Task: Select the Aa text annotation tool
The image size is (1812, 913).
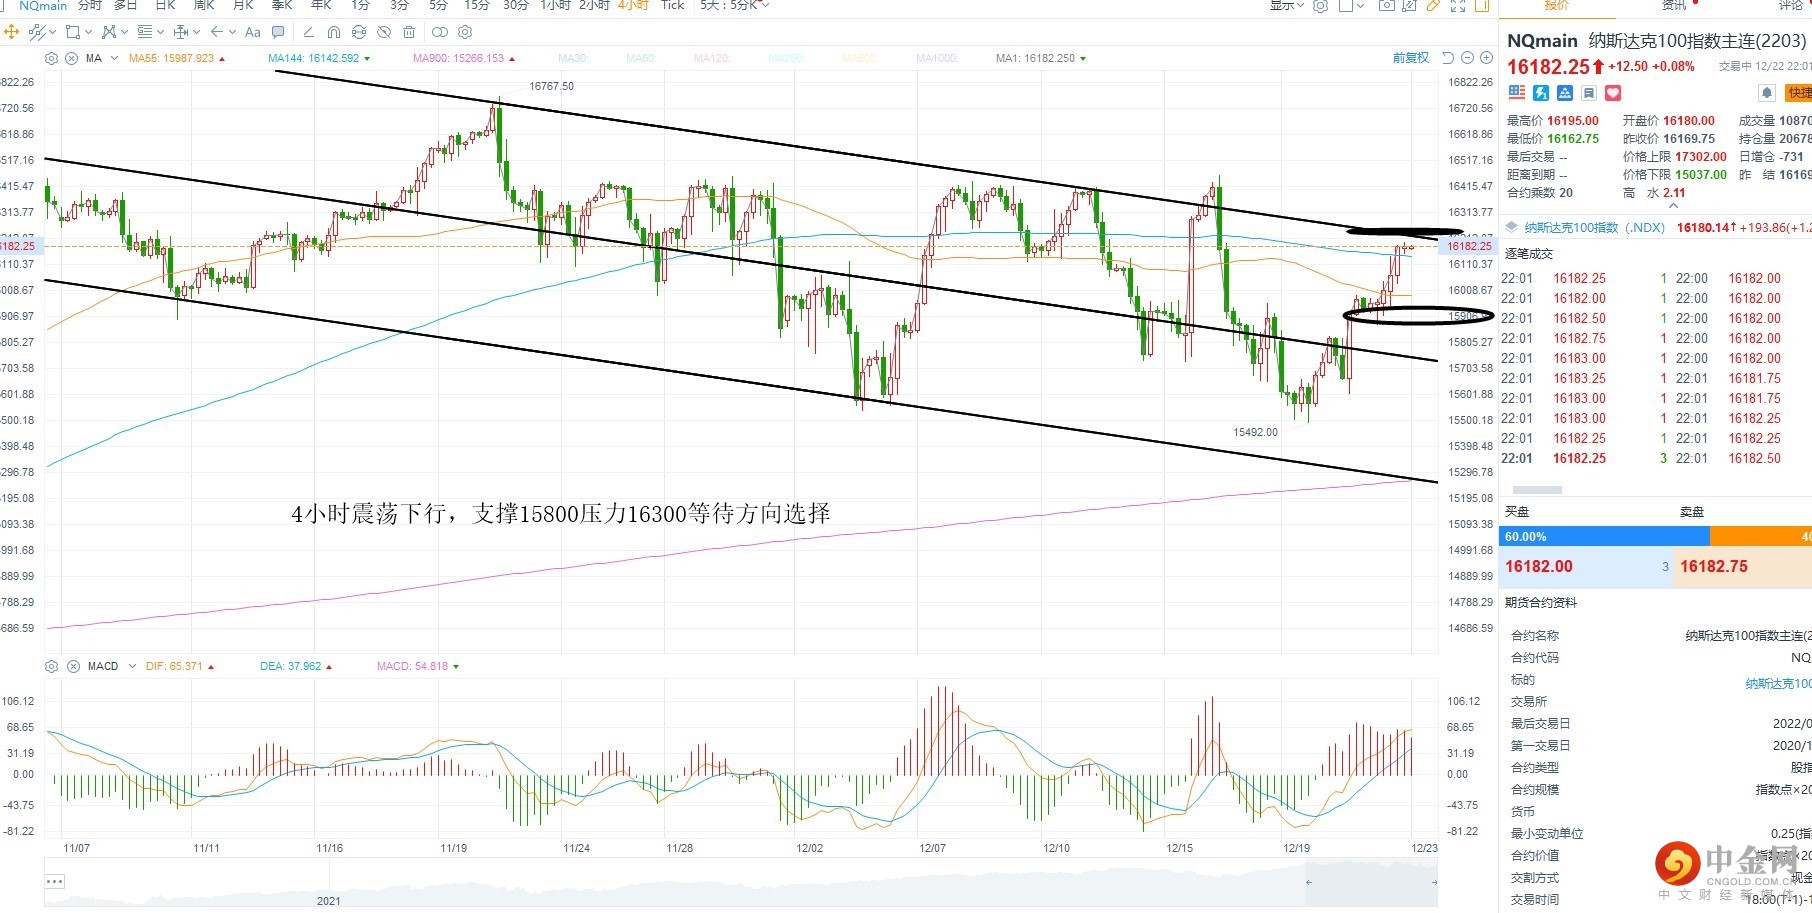Action: click(253, 32)
